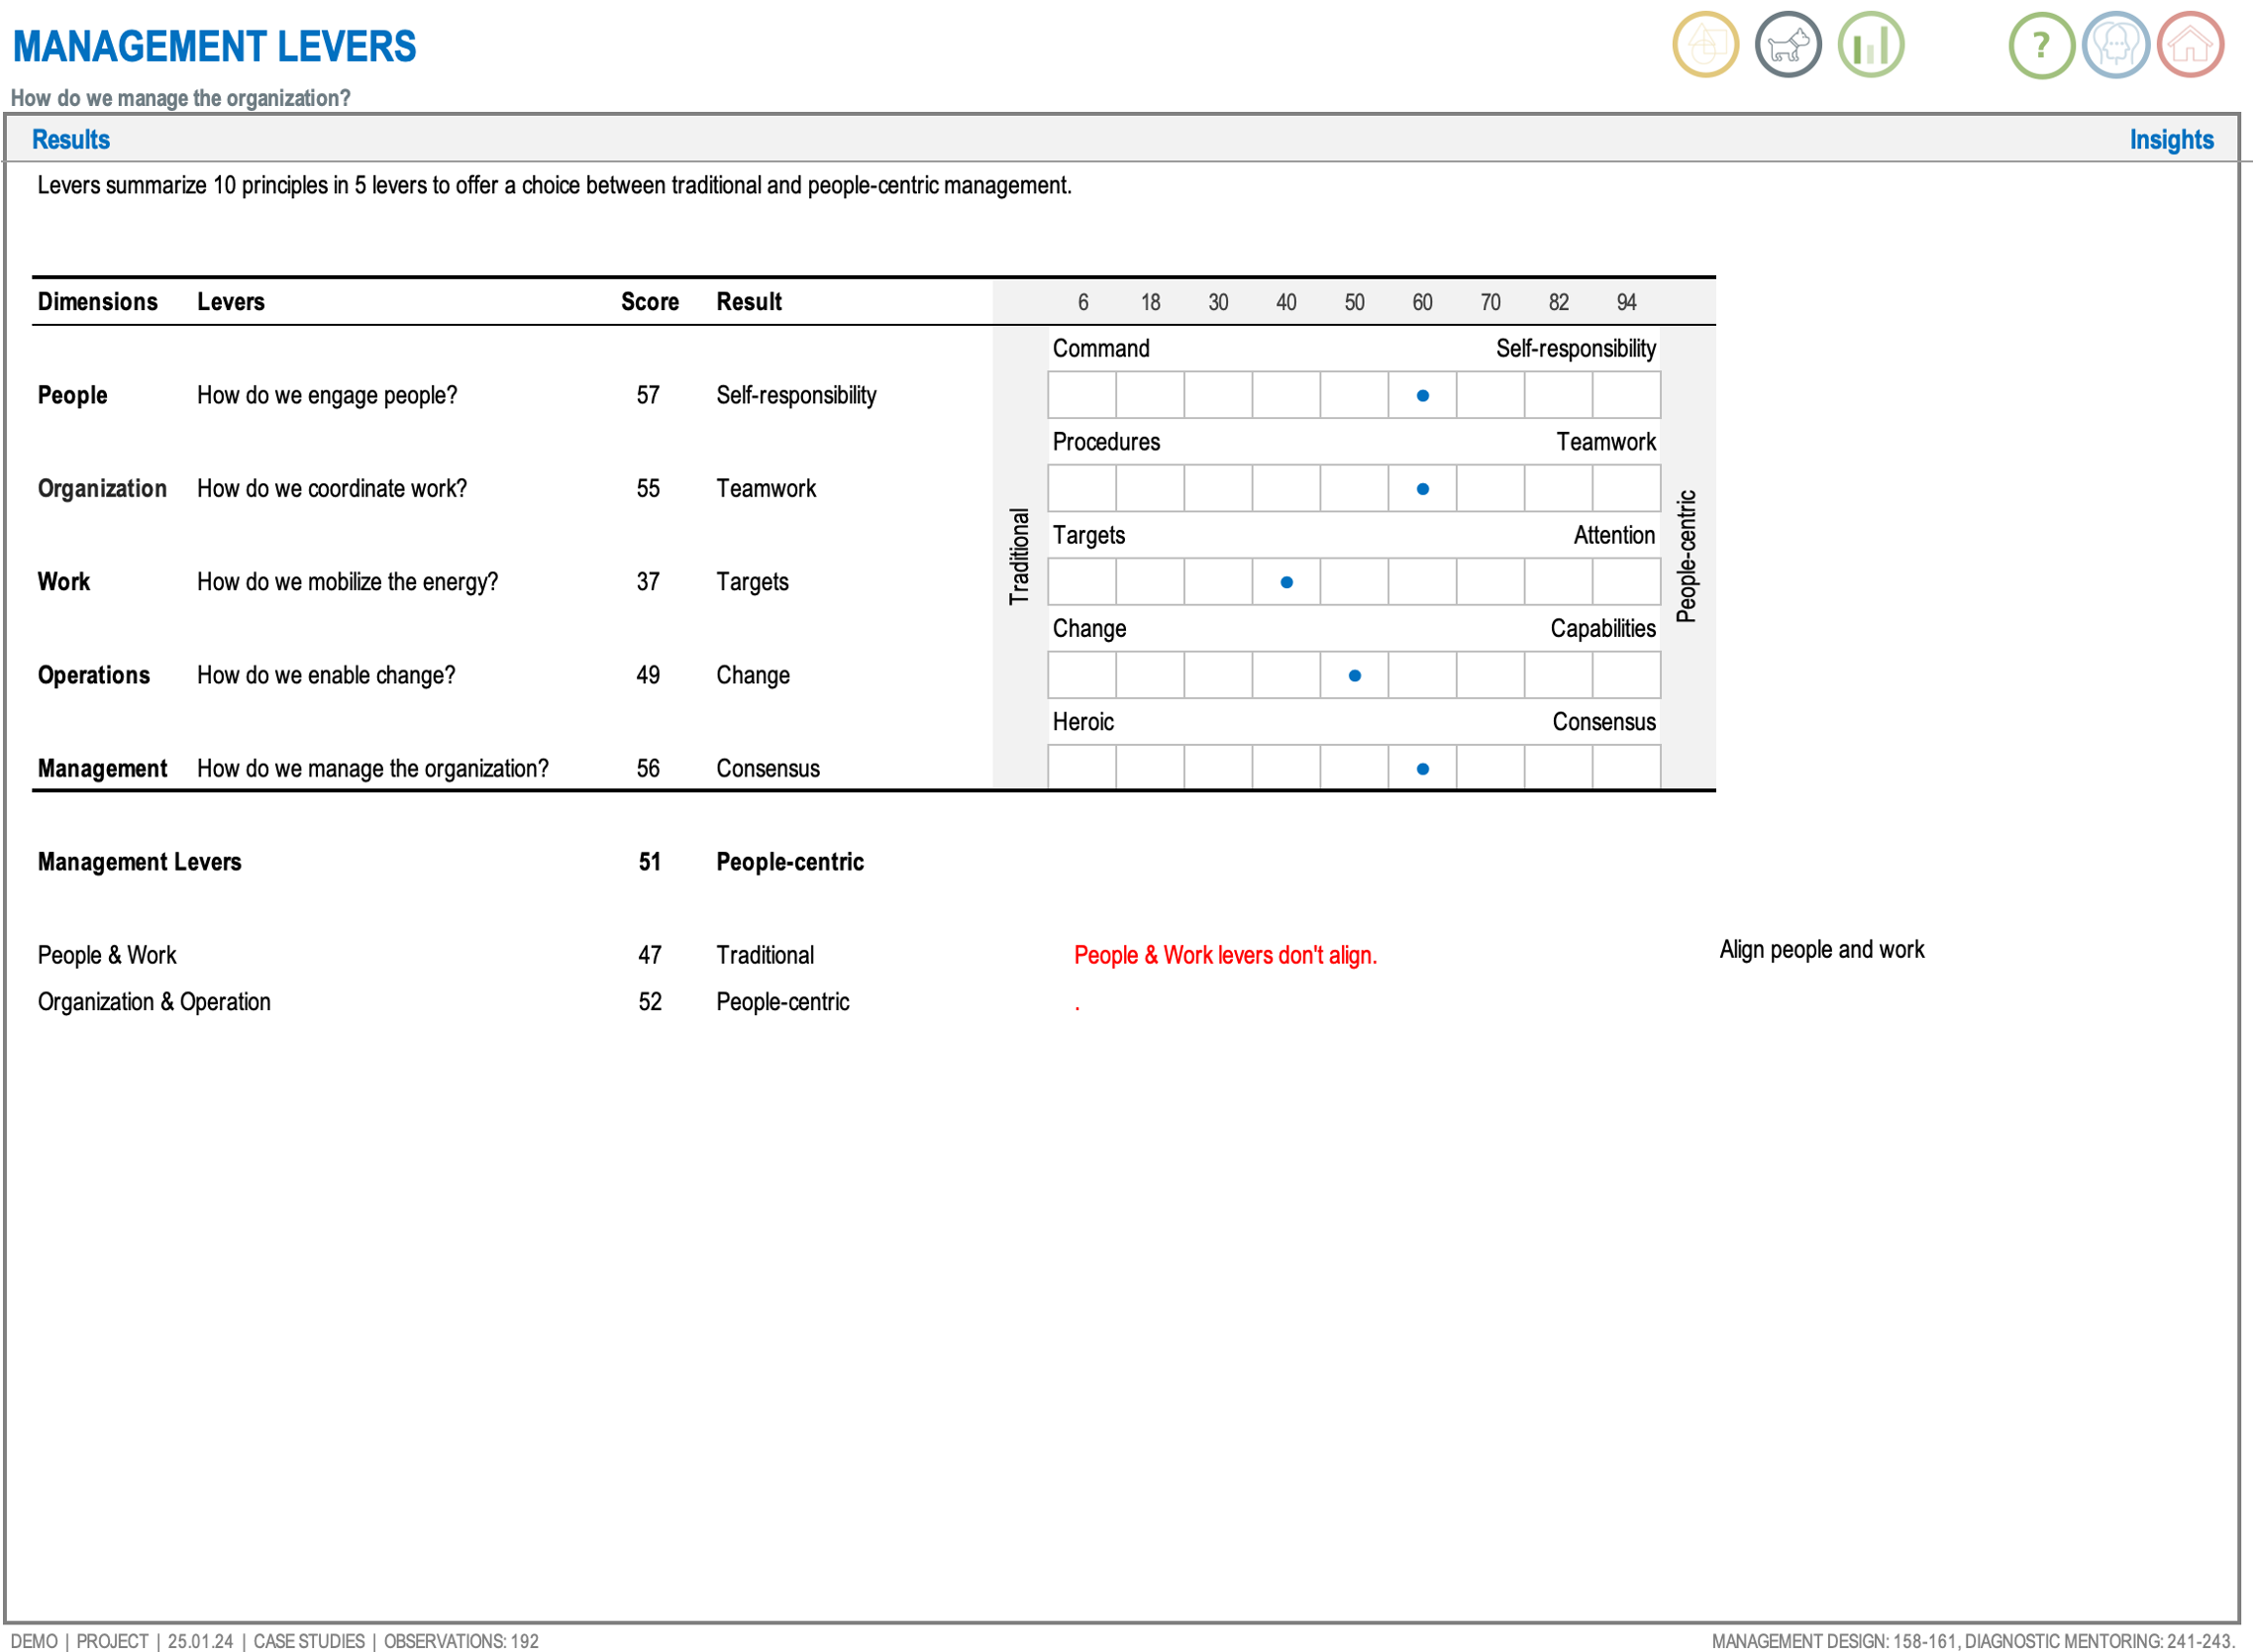Click the green question mark help icon
Image resolution: width=2254 pixels, height=1652 pixels.
click(2042, 45)
